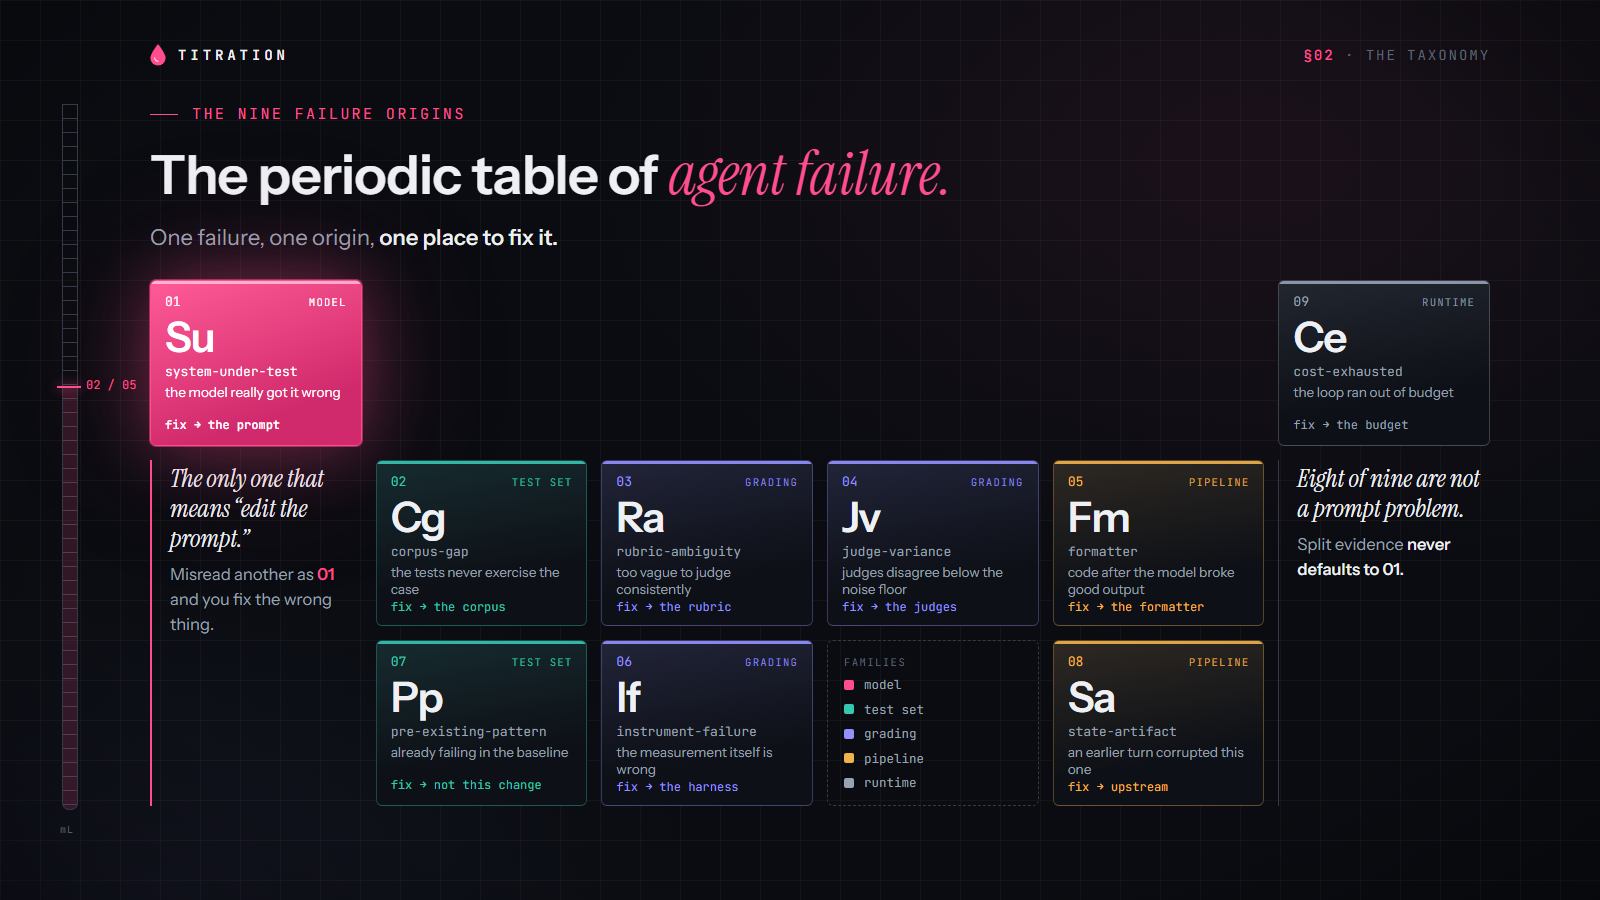Click 'fix → upstream' text
Viewport: 1600px width, 900px height.
(x=1118, y=787)
